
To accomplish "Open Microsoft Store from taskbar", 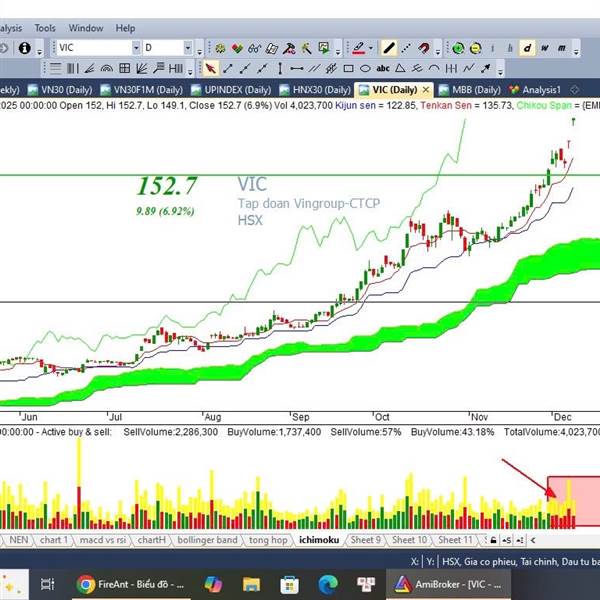I will pos(290,585).
